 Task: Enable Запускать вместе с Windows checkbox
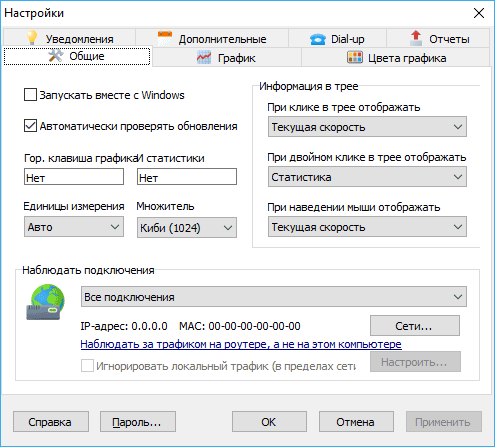click(30, 95)
